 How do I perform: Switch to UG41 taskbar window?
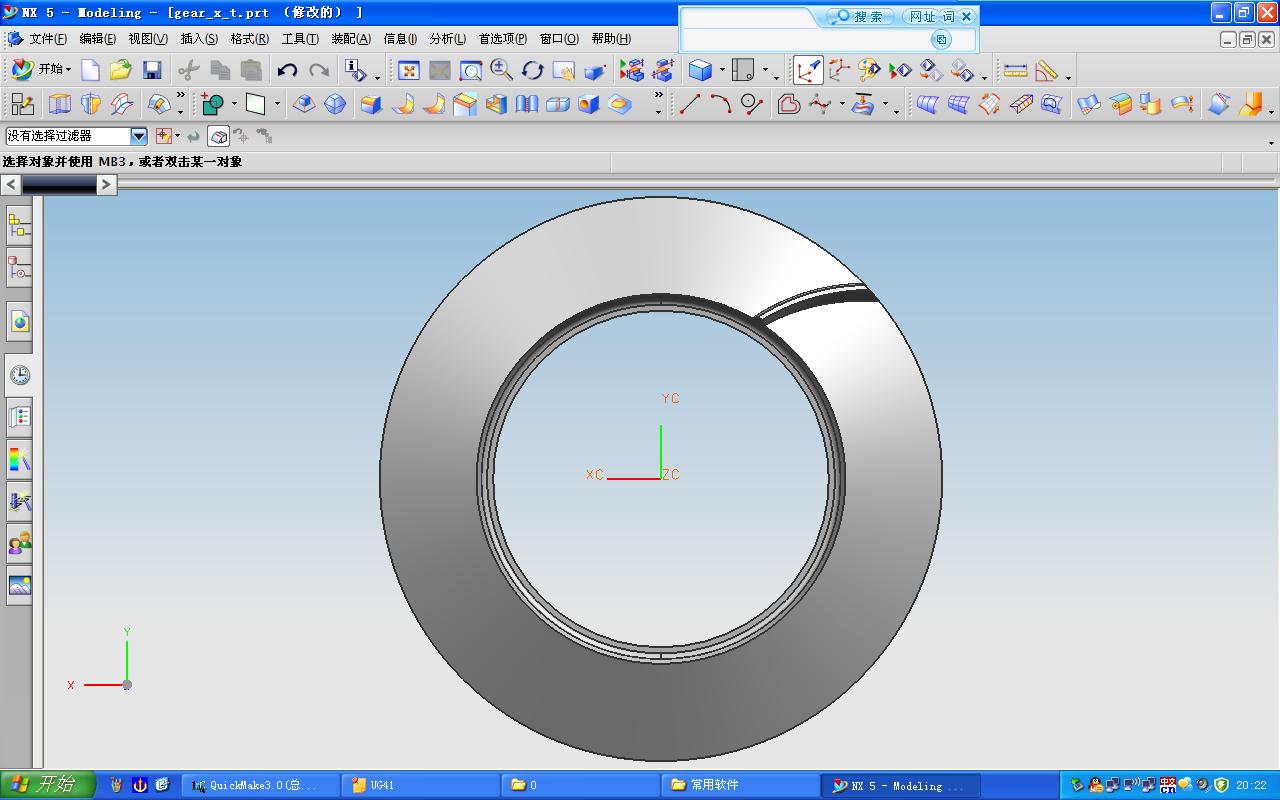421,785
